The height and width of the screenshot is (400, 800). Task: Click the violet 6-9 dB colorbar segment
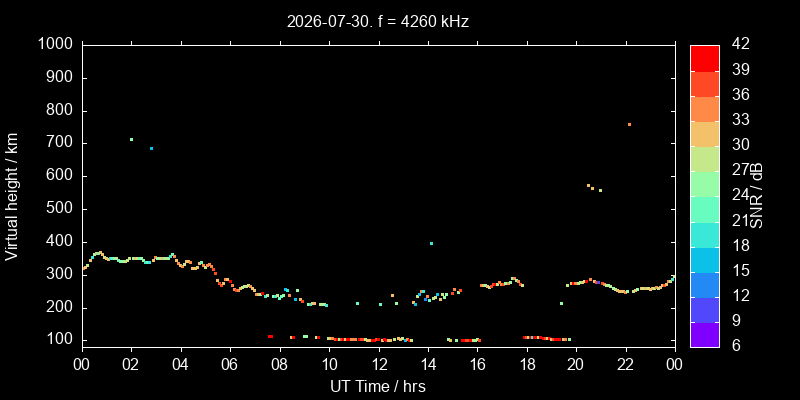(x=705, y=335)
